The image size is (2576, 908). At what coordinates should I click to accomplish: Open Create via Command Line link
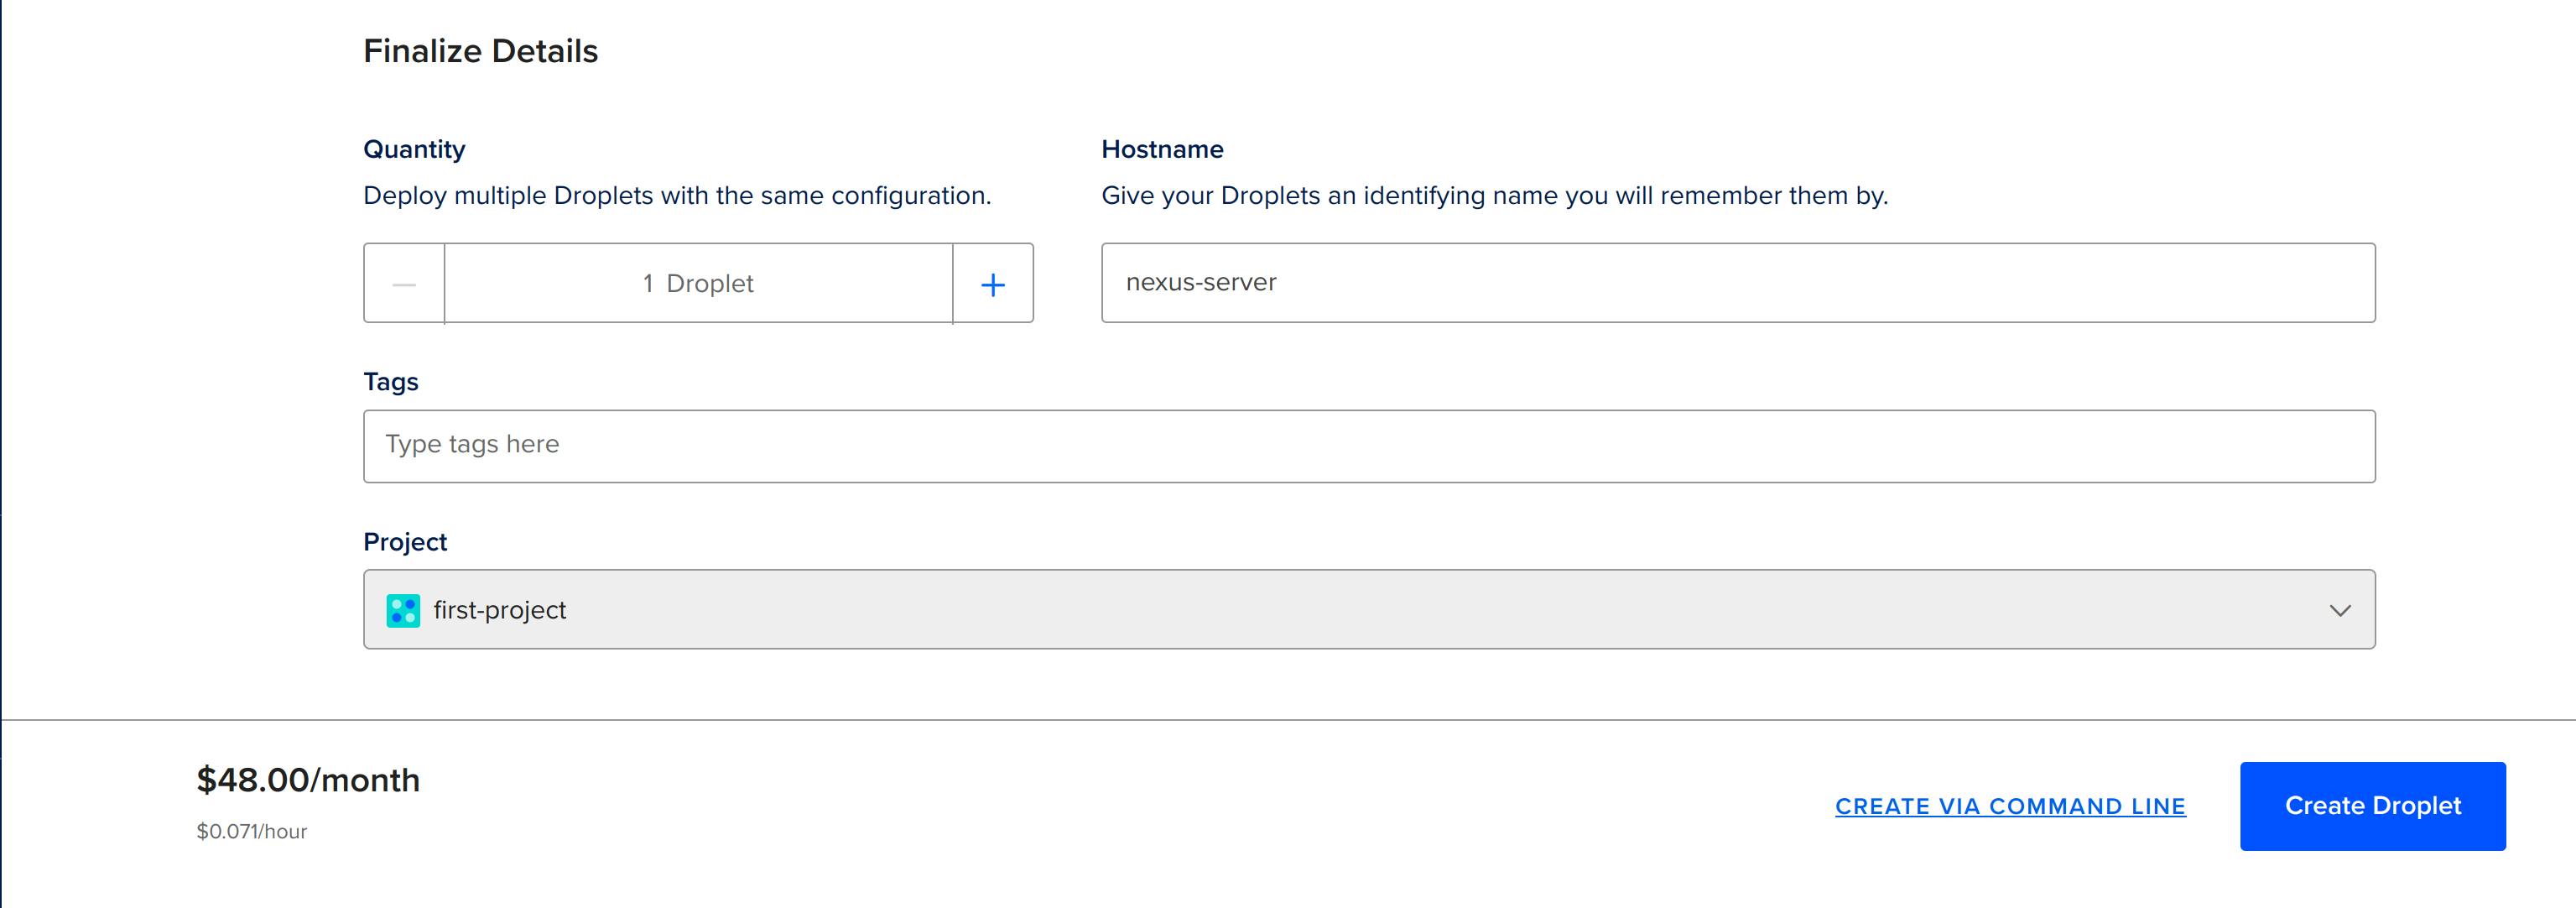click(x=2010, y=806)
